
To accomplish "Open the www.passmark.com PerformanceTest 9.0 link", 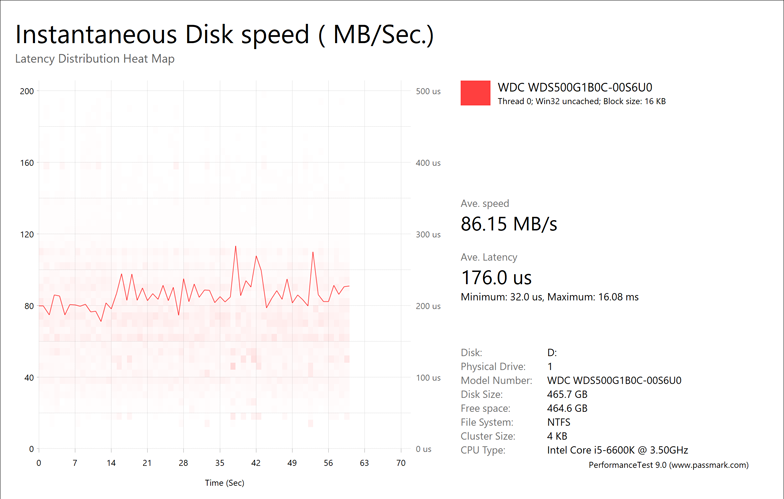I will (x=668, y=466).
